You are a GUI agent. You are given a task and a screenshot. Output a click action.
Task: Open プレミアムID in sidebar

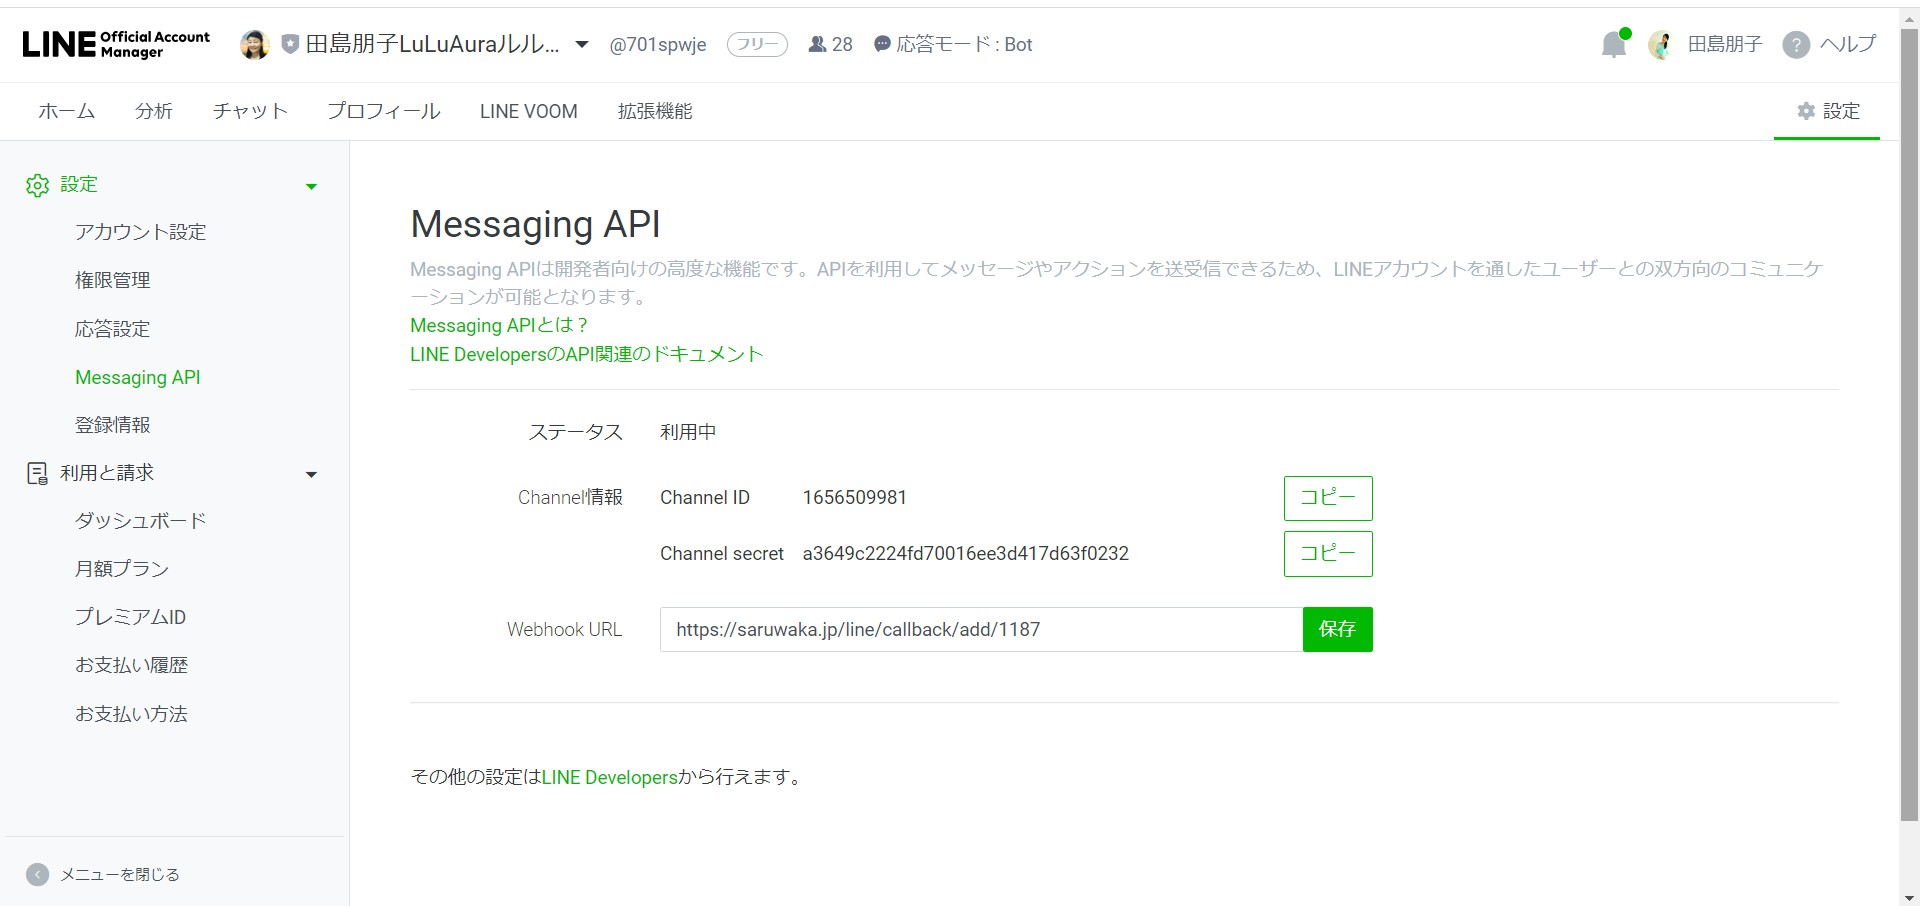[131, 617]
